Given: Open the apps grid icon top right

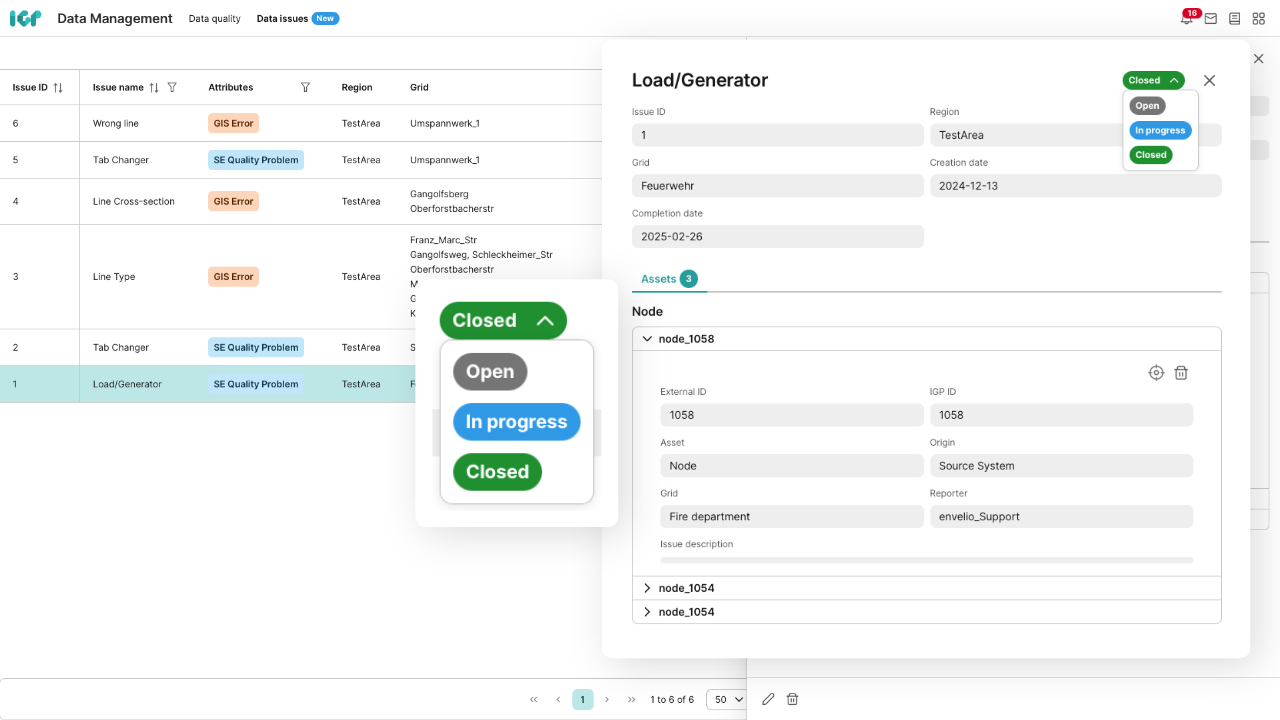Looking at the screenshot, I should [1258, 18].
